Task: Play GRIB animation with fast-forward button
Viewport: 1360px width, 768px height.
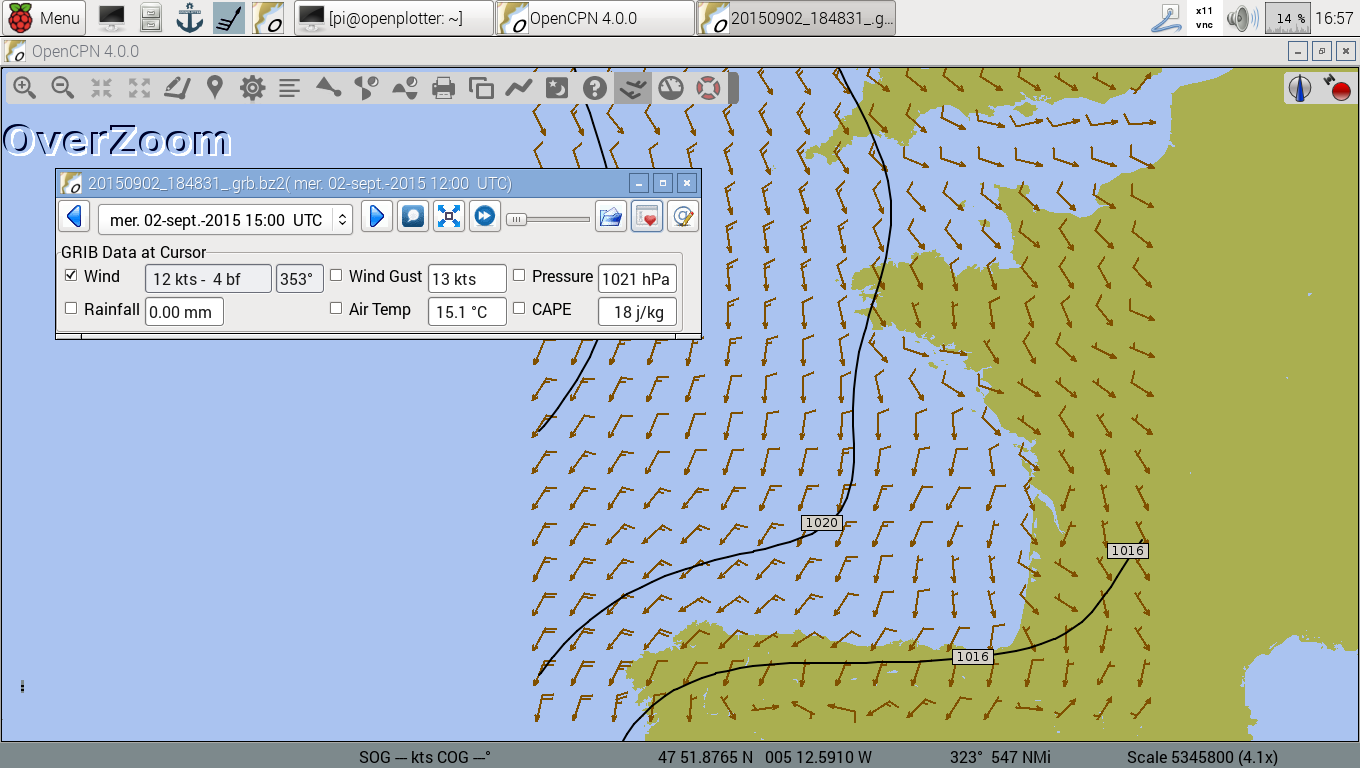Action: [x=485, y=216]
